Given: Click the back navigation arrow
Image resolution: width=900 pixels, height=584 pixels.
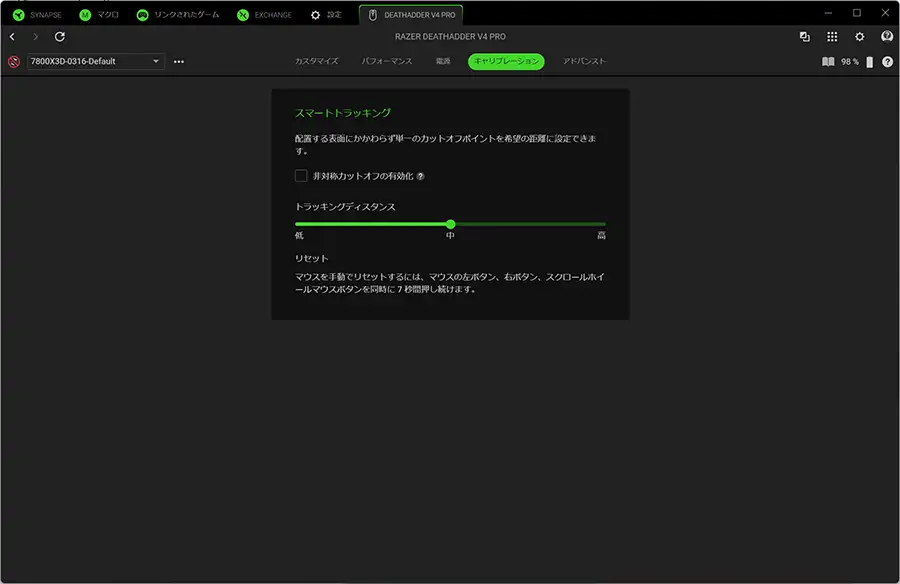Looking at the screenshot, I should 12,37.
